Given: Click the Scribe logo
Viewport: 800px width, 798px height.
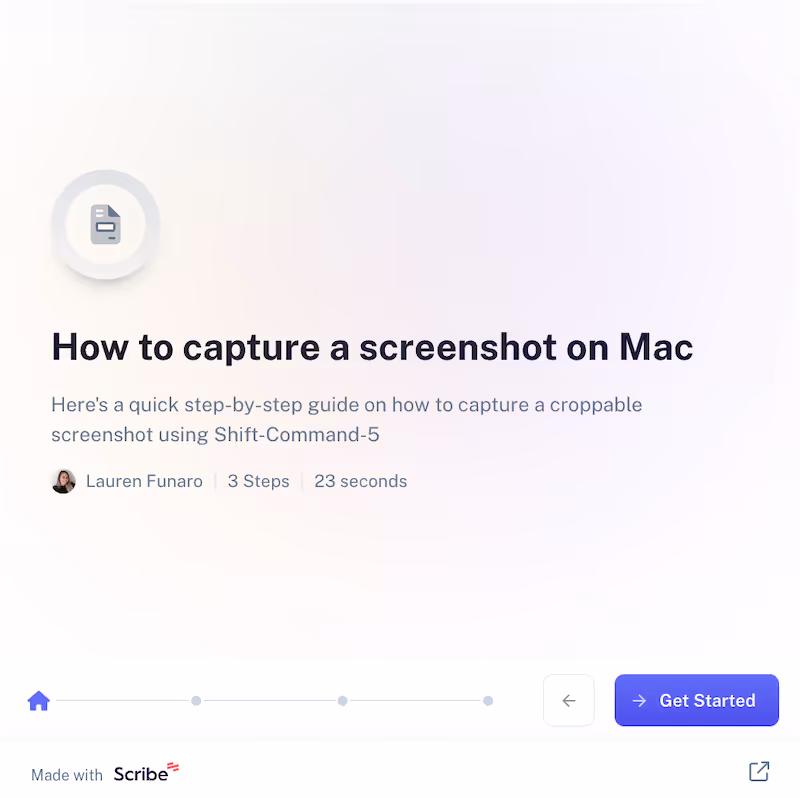Looking at the screenshot, I should (146, 772).
